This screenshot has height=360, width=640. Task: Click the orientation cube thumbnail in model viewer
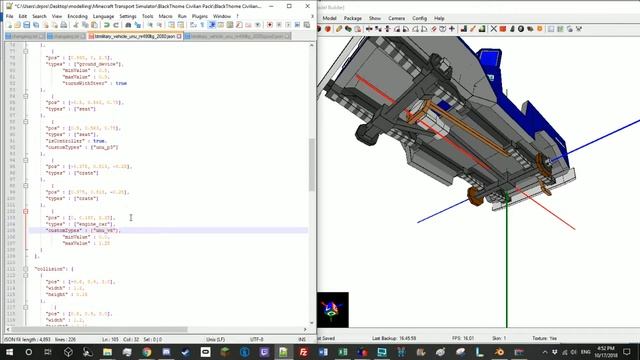(333, 310)
